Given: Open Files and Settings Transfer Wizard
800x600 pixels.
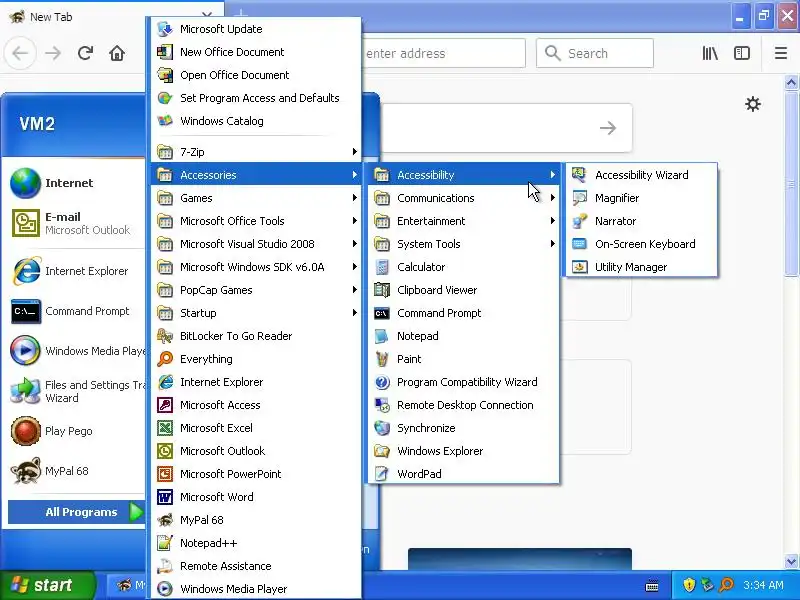Looking at the screenshot, I should tap(75, 391).
